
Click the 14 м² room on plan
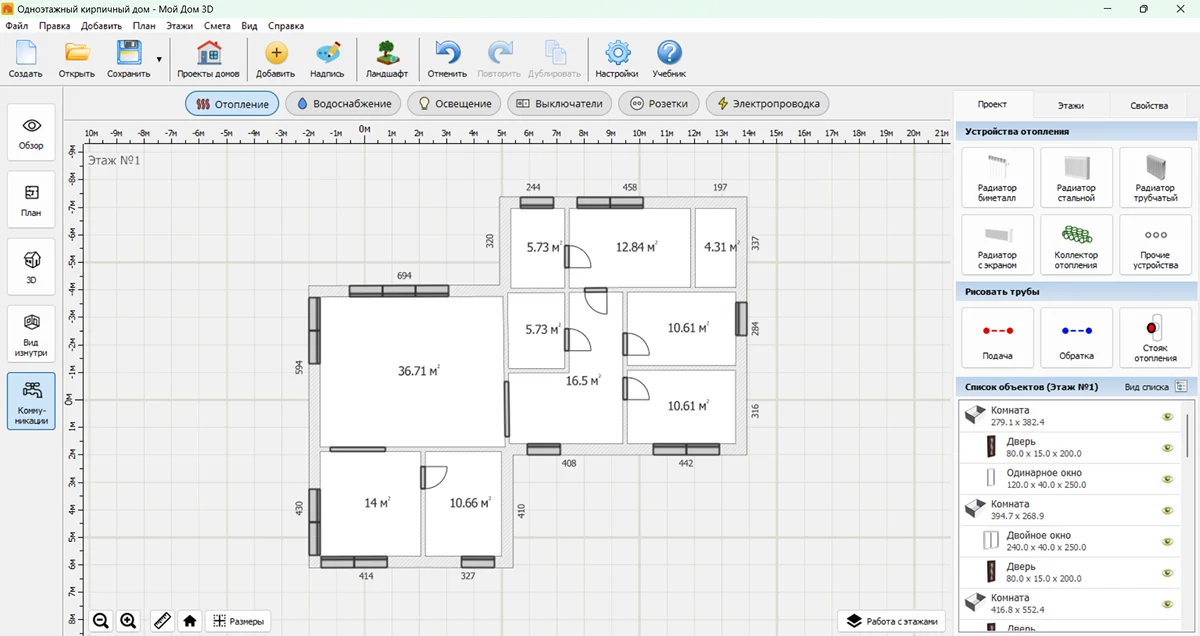(370, 503)
